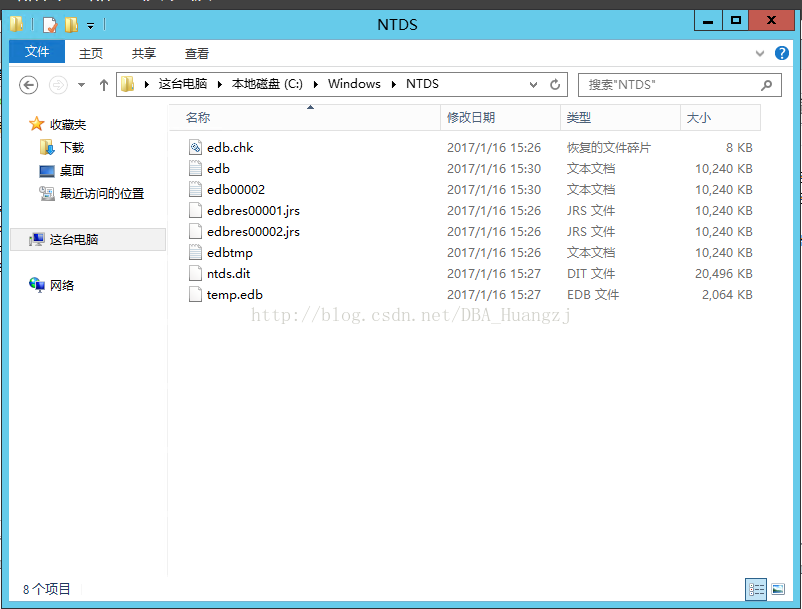Image resolution: width=802 pixels, height=609 pixels.
Task: Click the 20,496 KB size value
Action: coord(724,274)
